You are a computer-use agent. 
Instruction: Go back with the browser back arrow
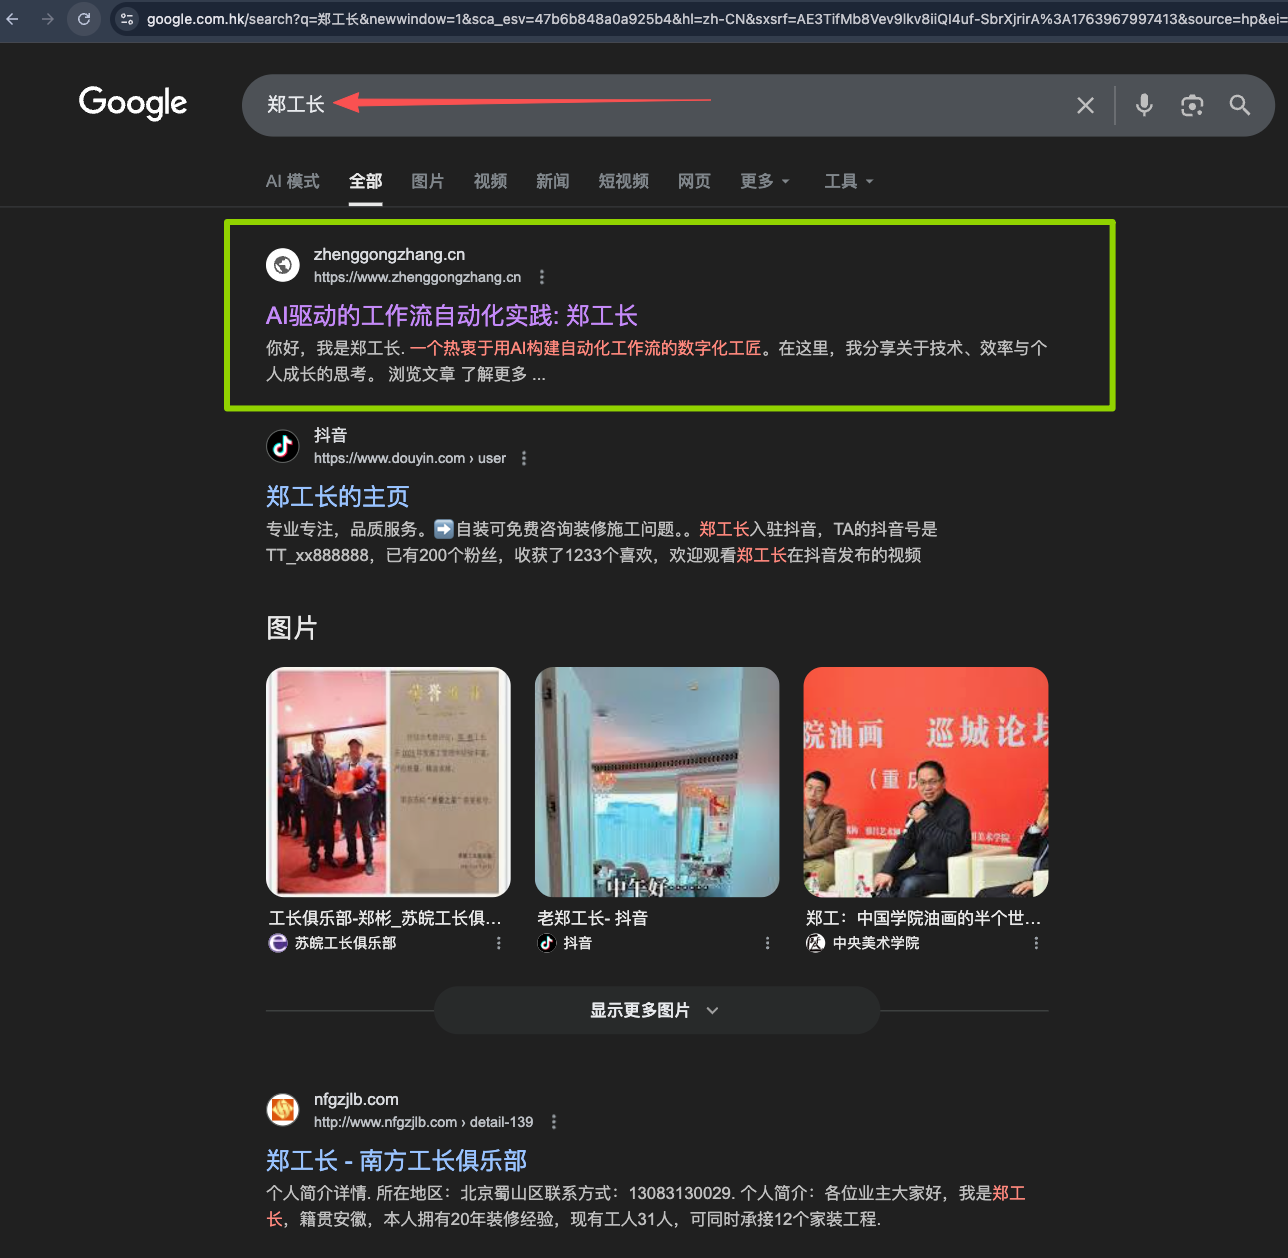[x=13, y=18]
